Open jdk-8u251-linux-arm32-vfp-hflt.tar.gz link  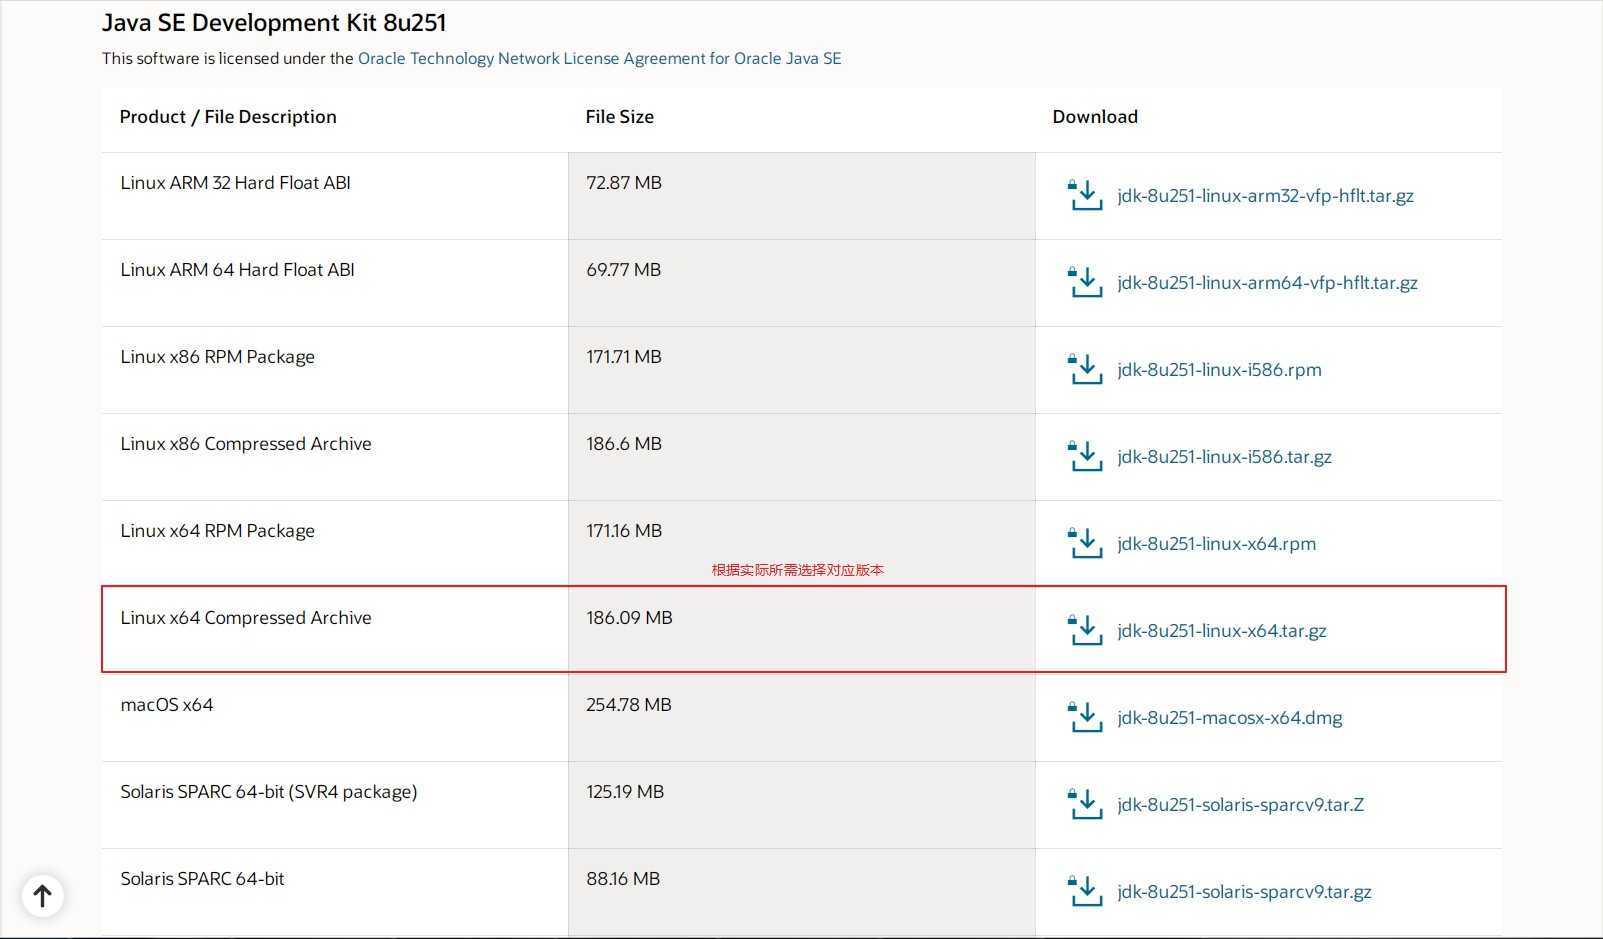(1265, 196)
